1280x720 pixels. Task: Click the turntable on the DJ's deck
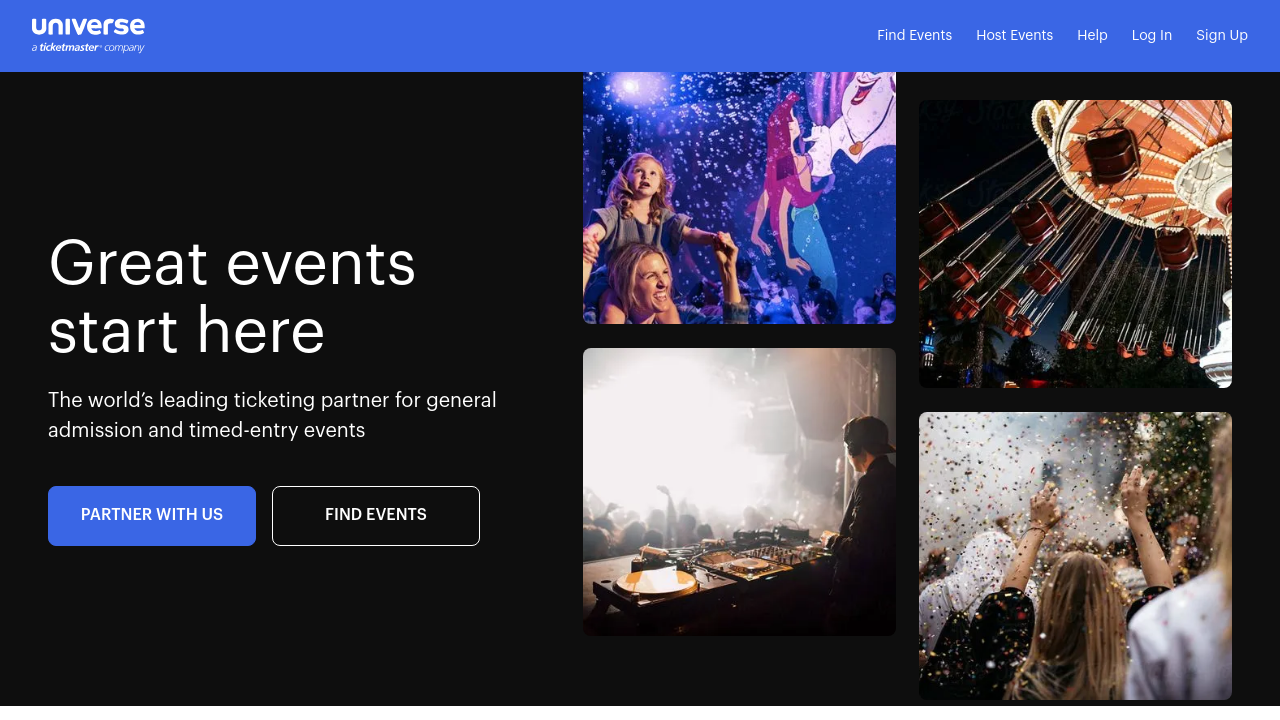coord(655,580)
